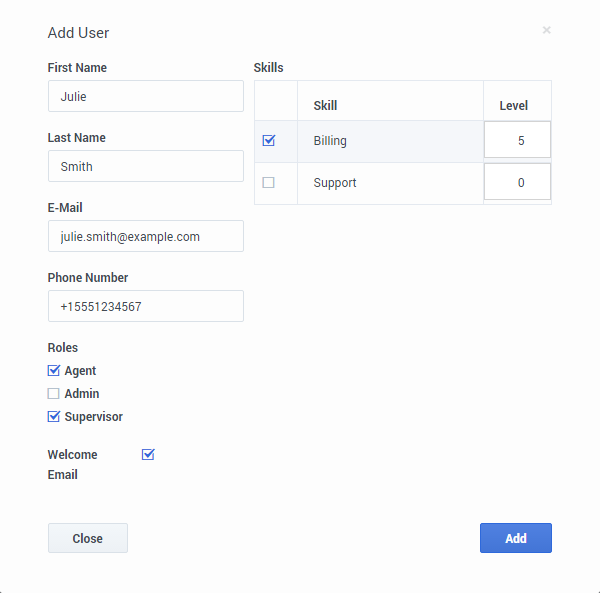Check the Support skill checkbox
The height and width of the screenshot is (593, 600).
click(x=268, y=183)
